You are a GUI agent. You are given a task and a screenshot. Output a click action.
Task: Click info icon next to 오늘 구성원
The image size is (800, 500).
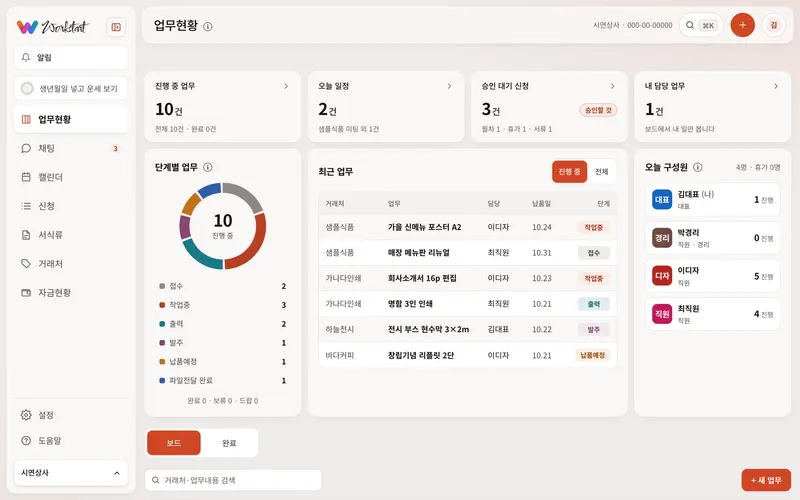[697, 167]
